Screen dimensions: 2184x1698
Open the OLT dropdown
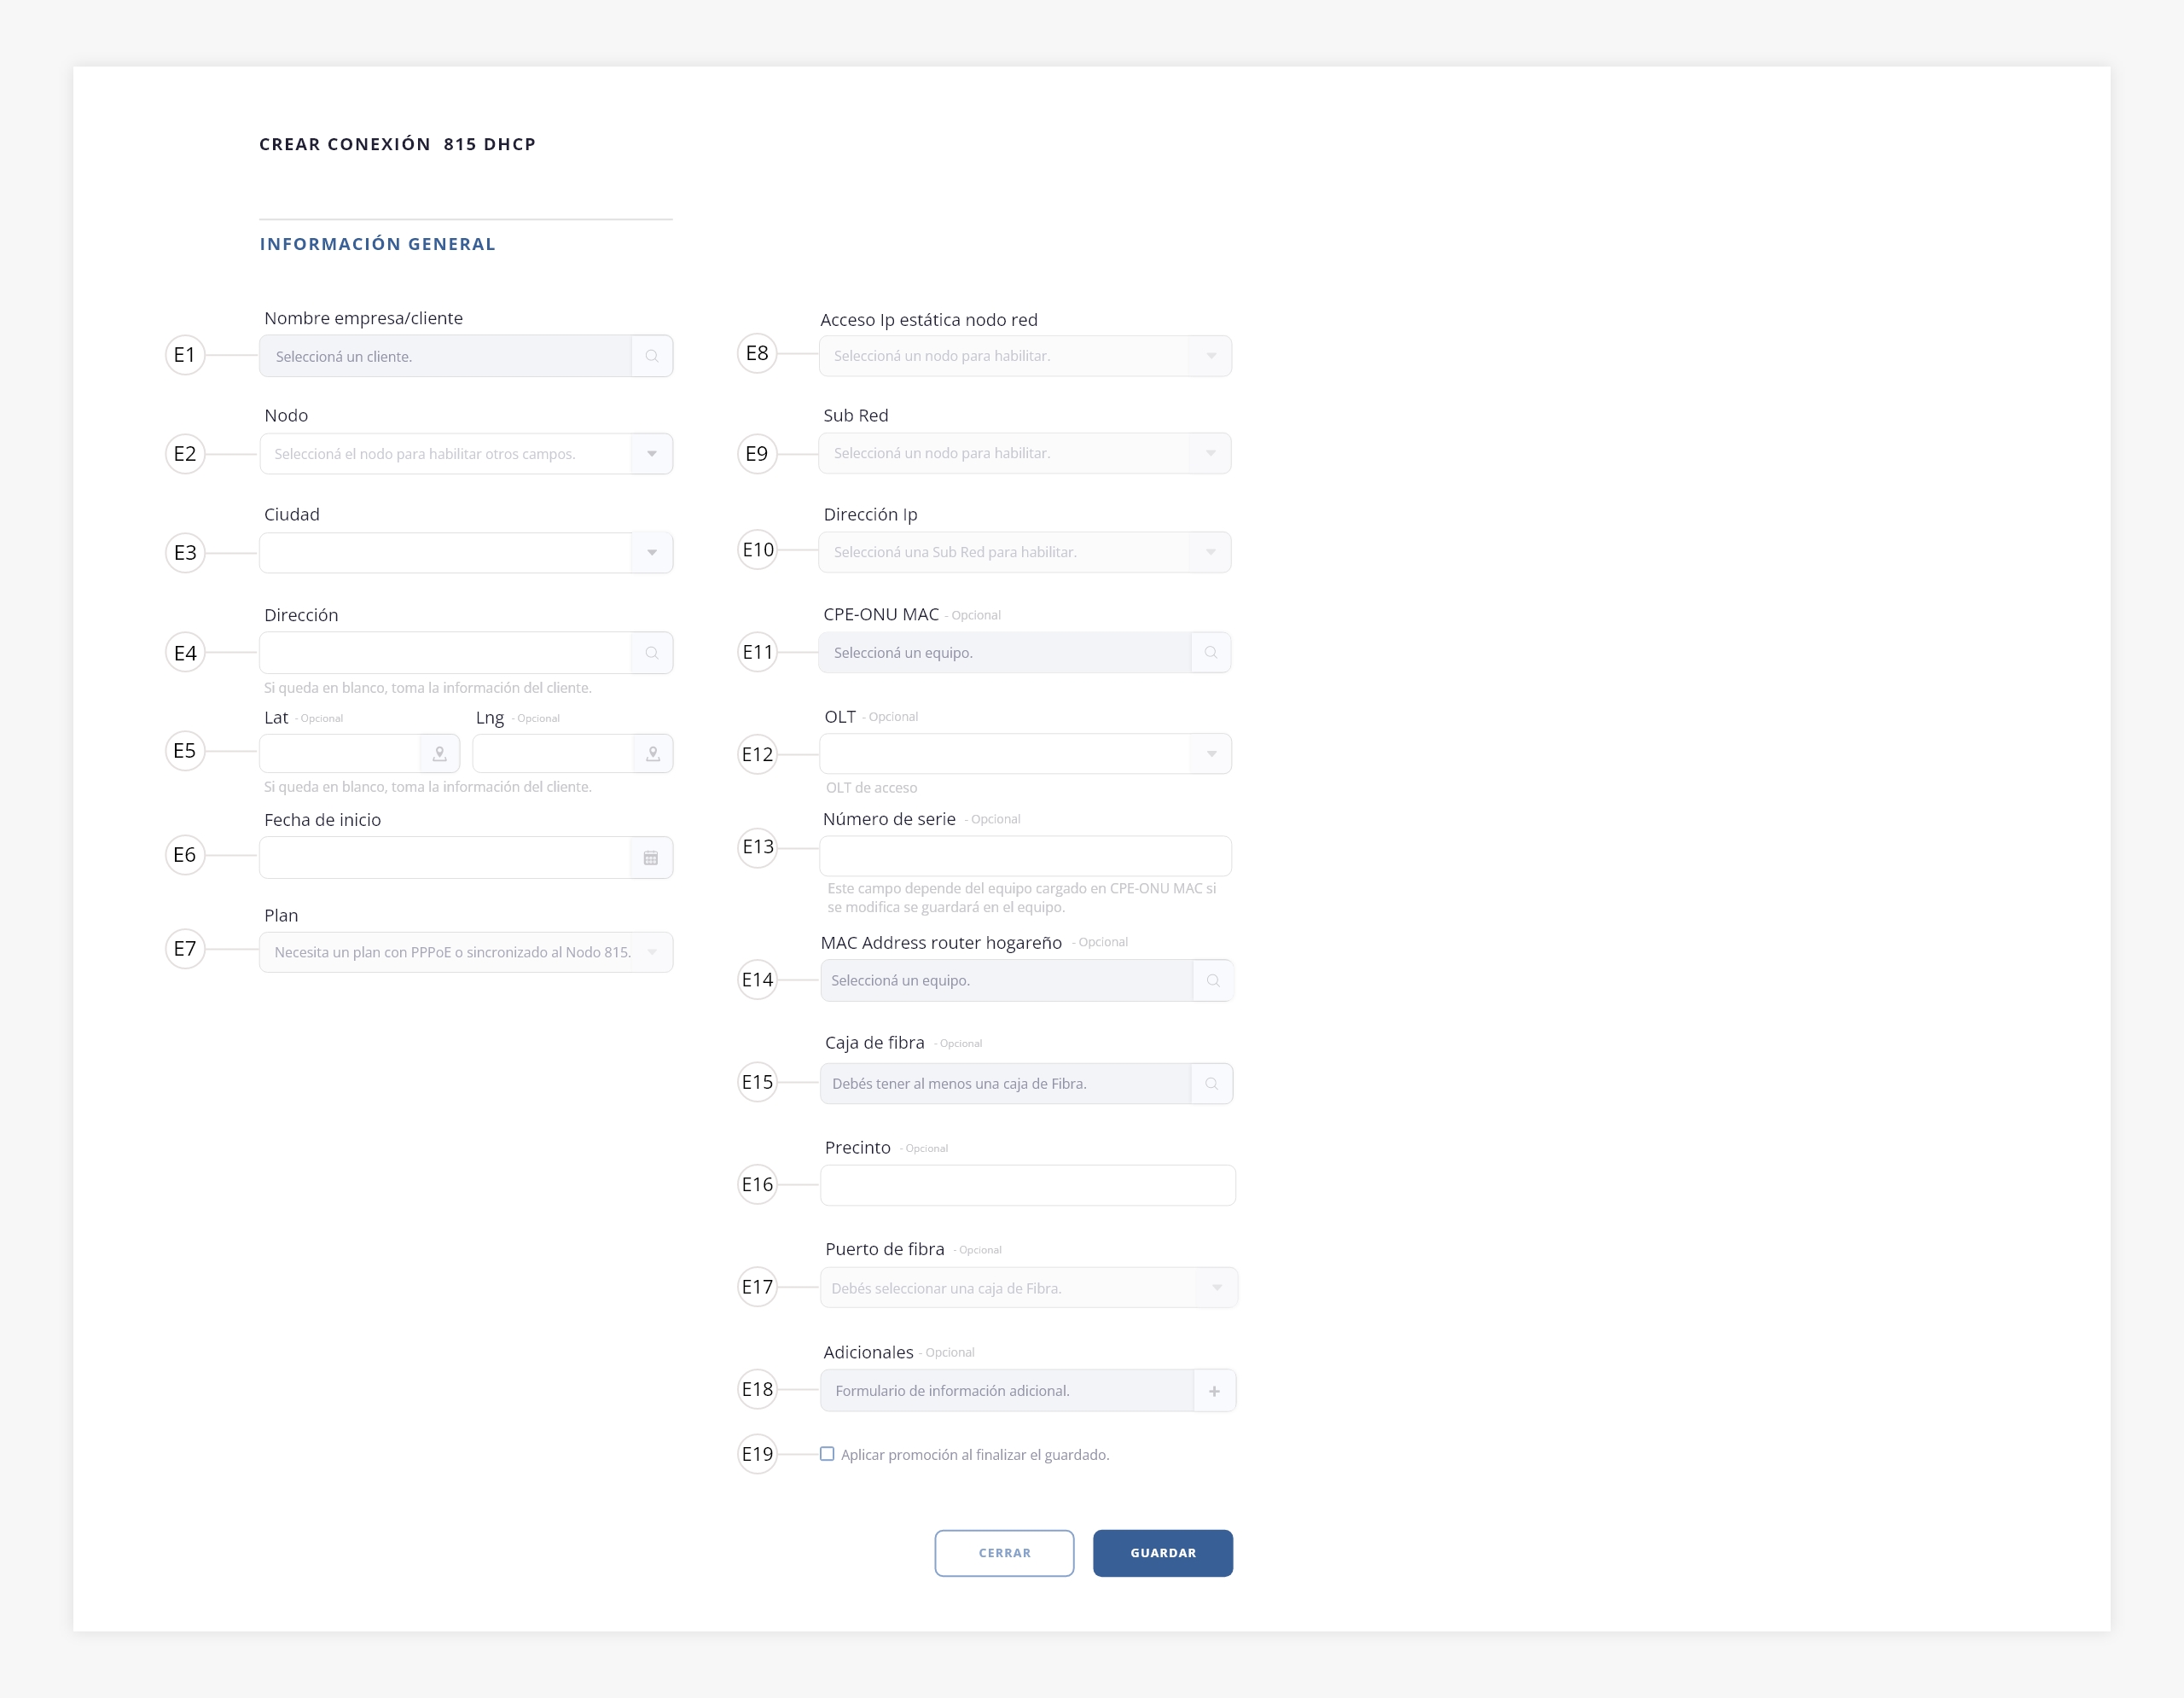coord(1211,754)
